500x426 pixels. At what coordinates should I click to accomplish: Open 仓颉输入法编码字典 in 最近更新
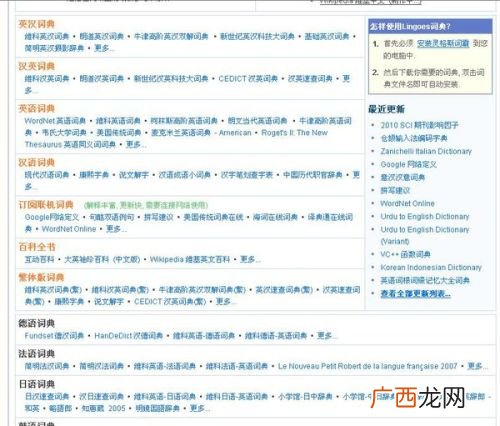(414, 138)
